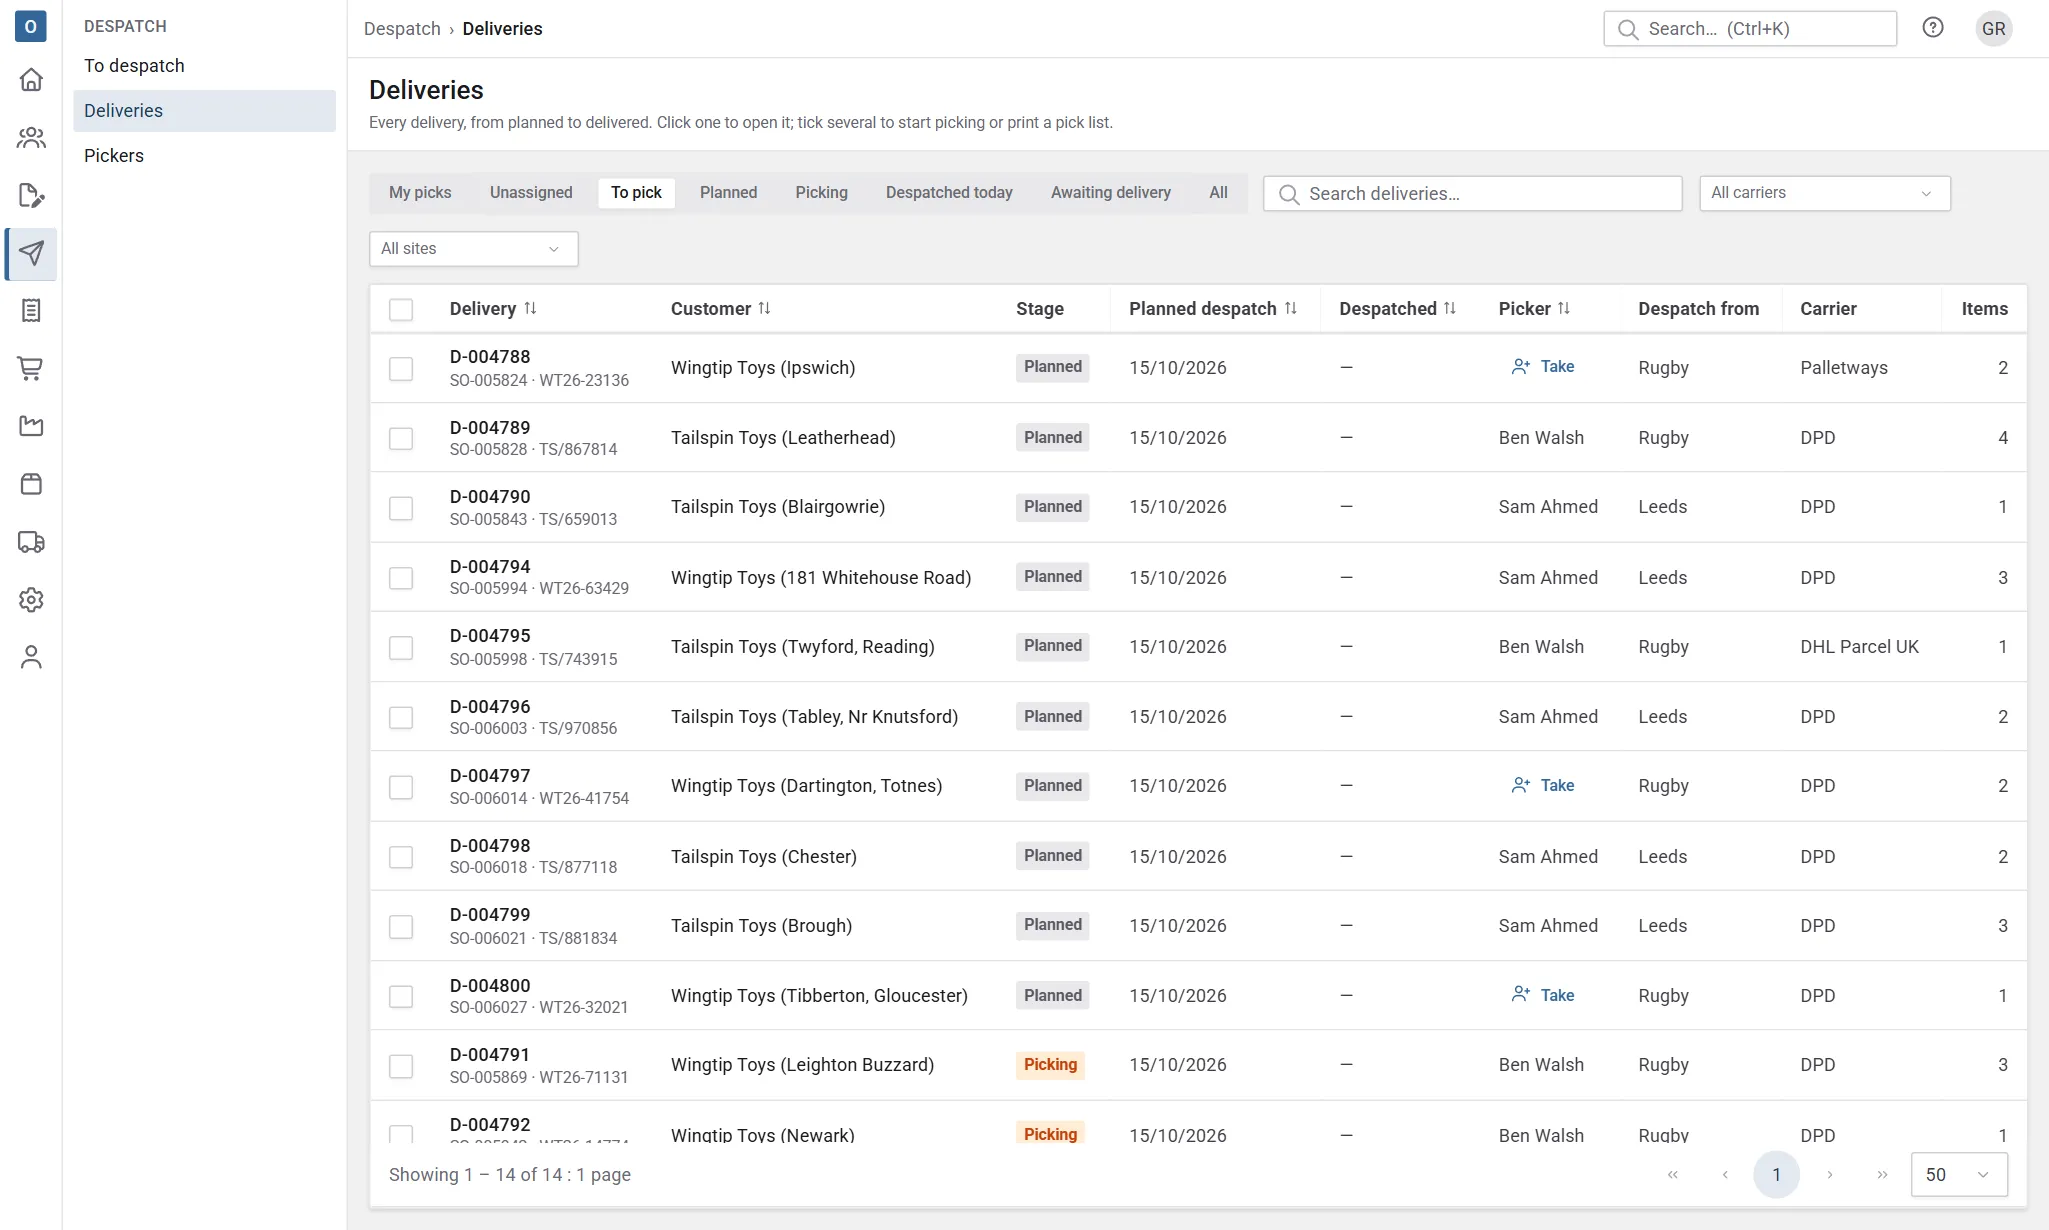Switch to My picks tab

pyautogui.click(x=420, y=193)
